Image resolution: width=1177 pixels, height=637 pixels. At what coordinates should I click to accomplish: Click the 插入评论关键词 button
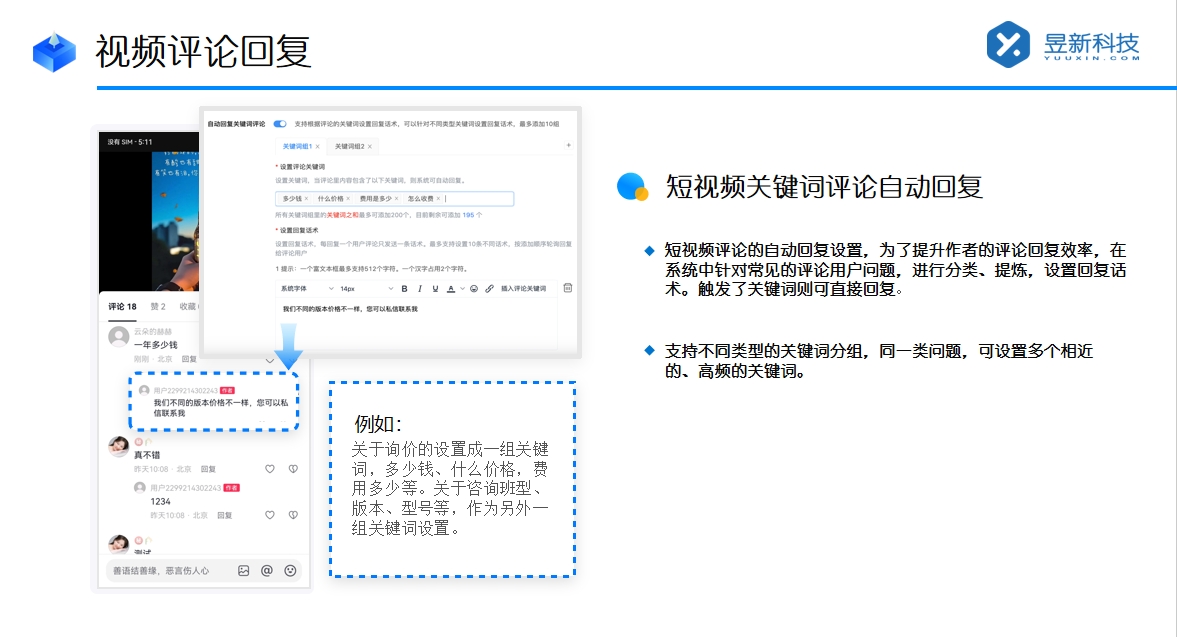click(523, 289)
